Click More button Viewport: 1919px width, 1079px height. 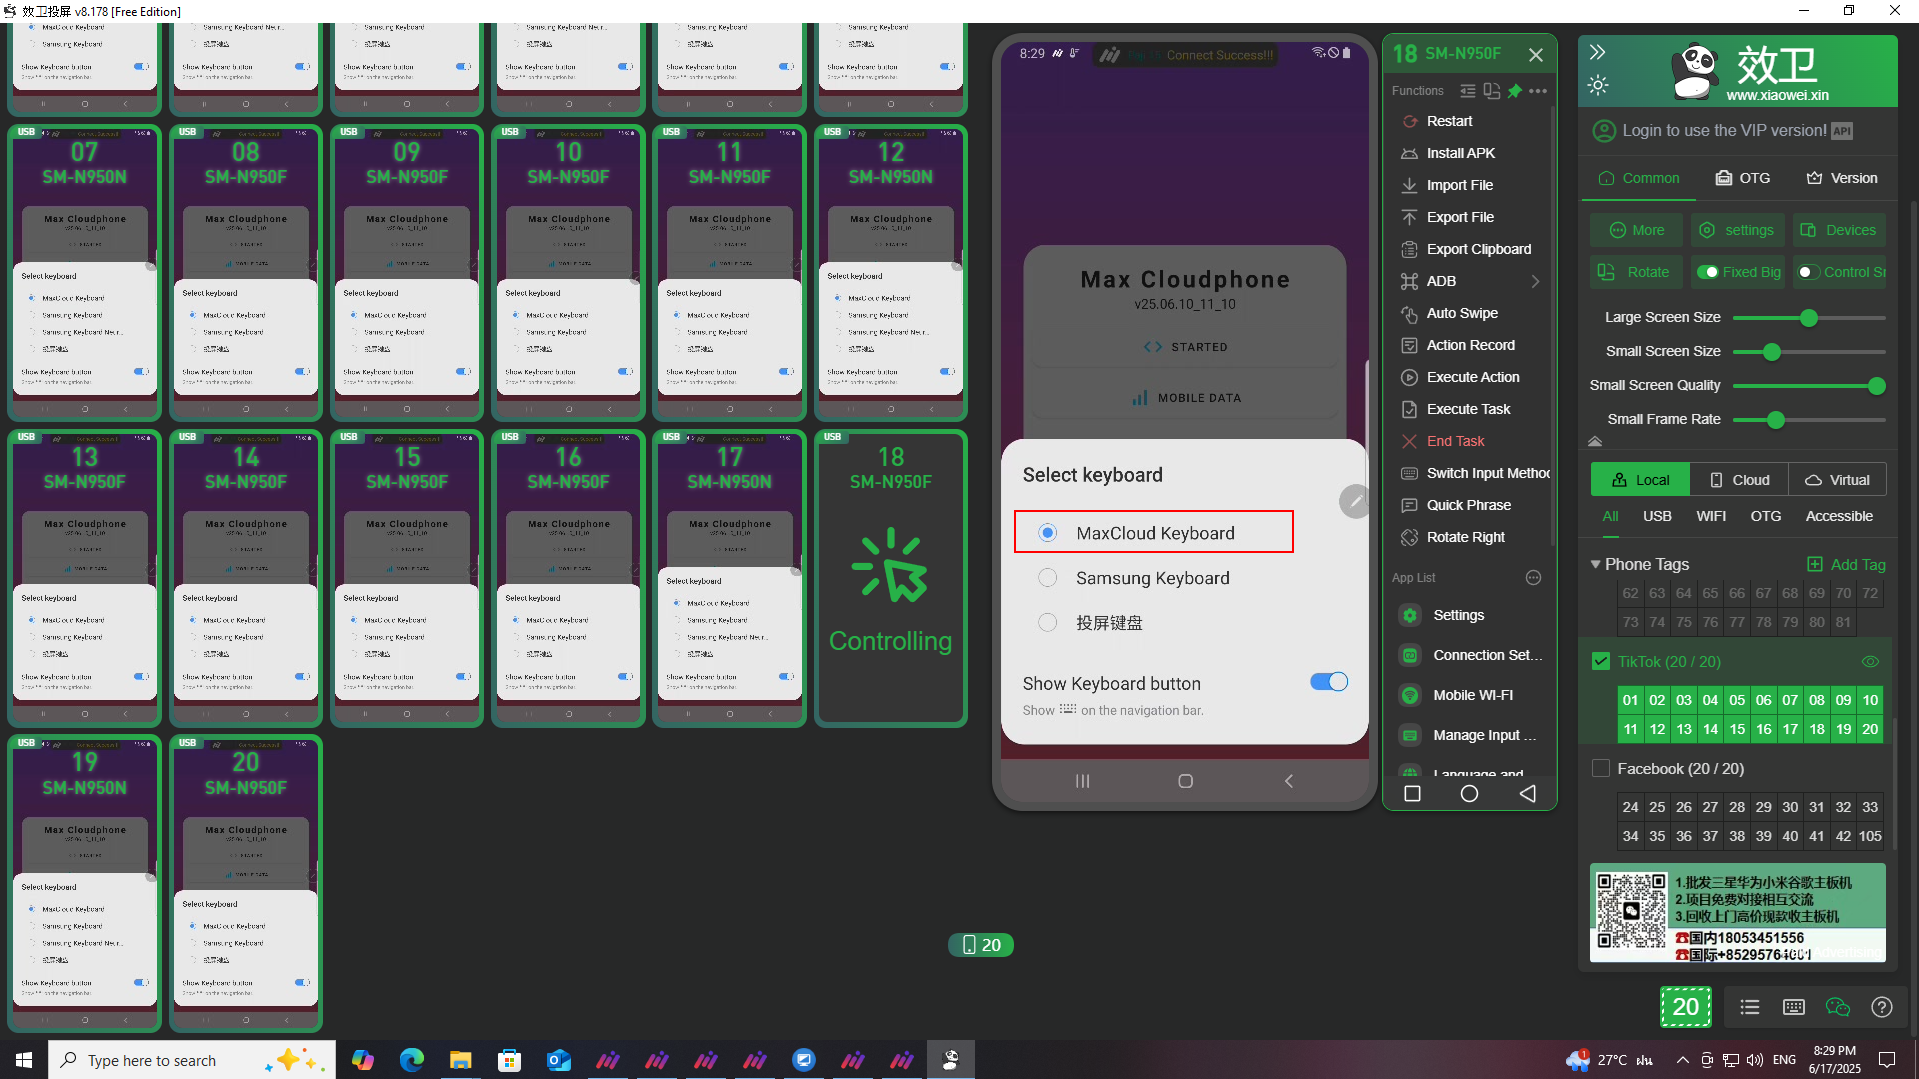(x=1636, y=230)
